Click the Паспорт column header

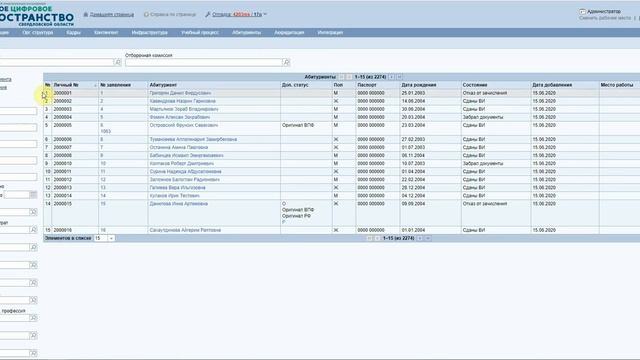(x=367, y=85)
